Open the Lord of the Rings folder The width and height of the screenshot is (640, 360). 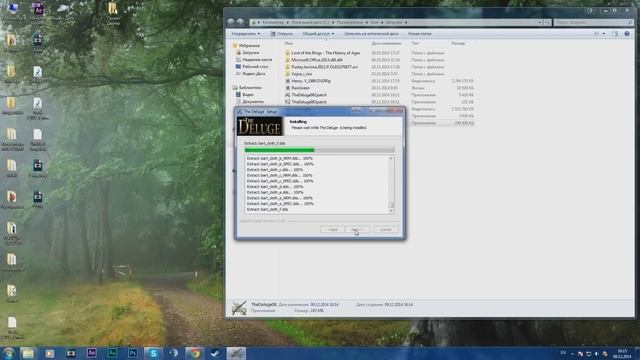click(325, 53)
